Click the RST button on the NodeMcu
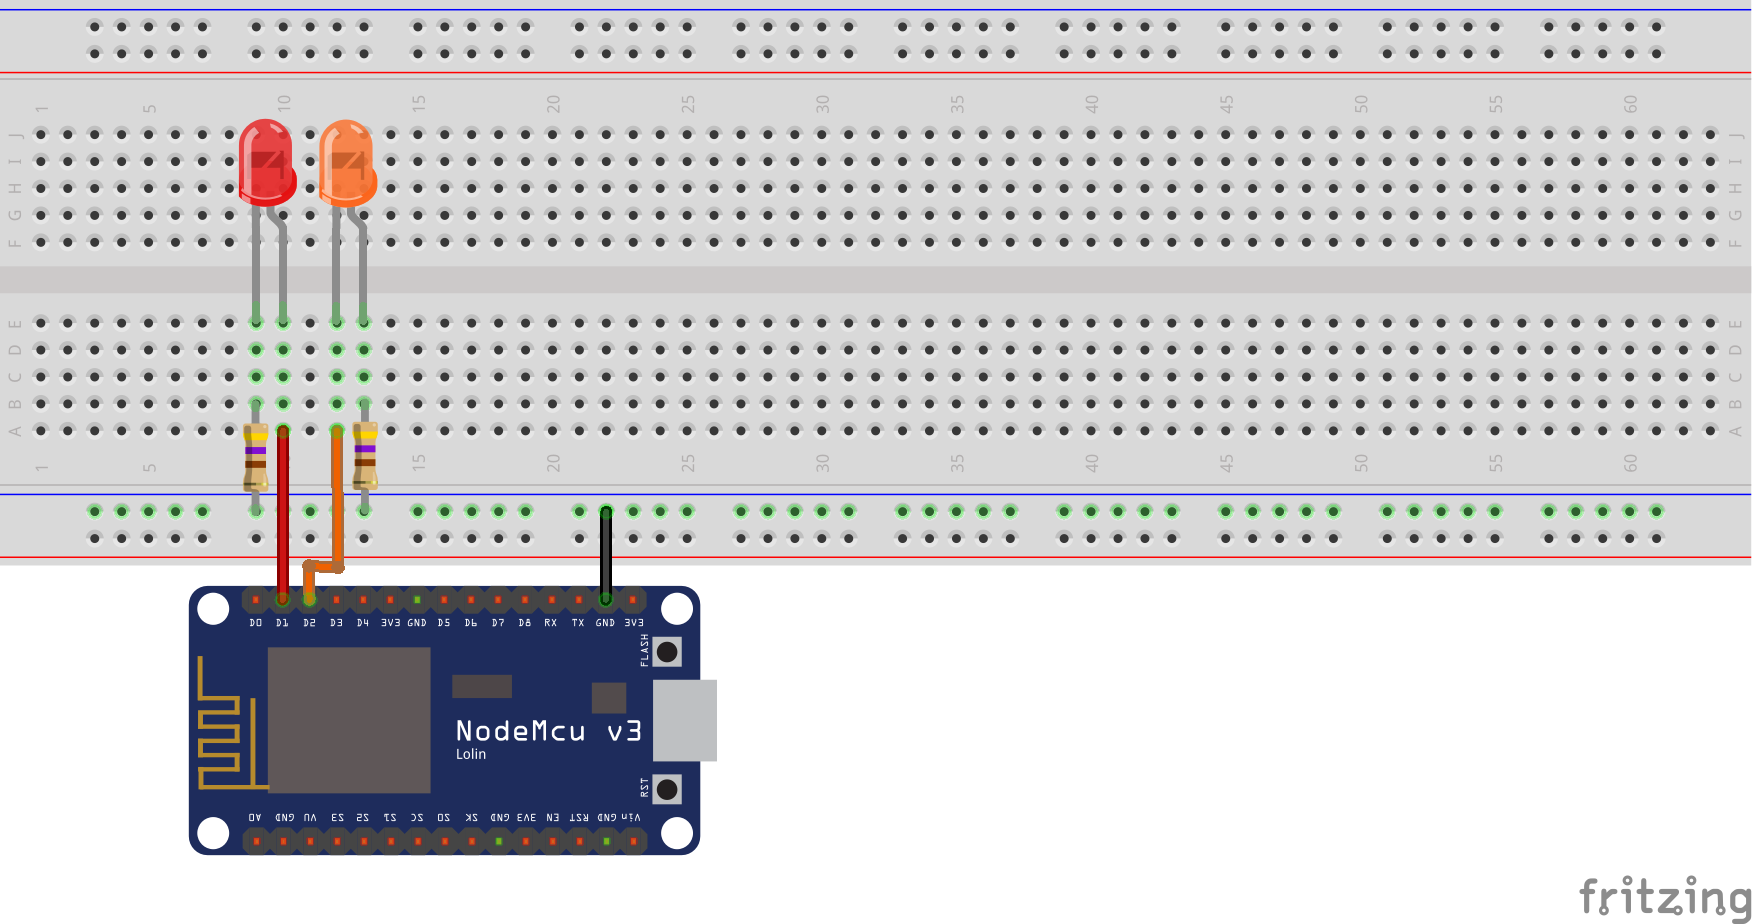Viewport: 1755px width, 924px height. [667, 789]
